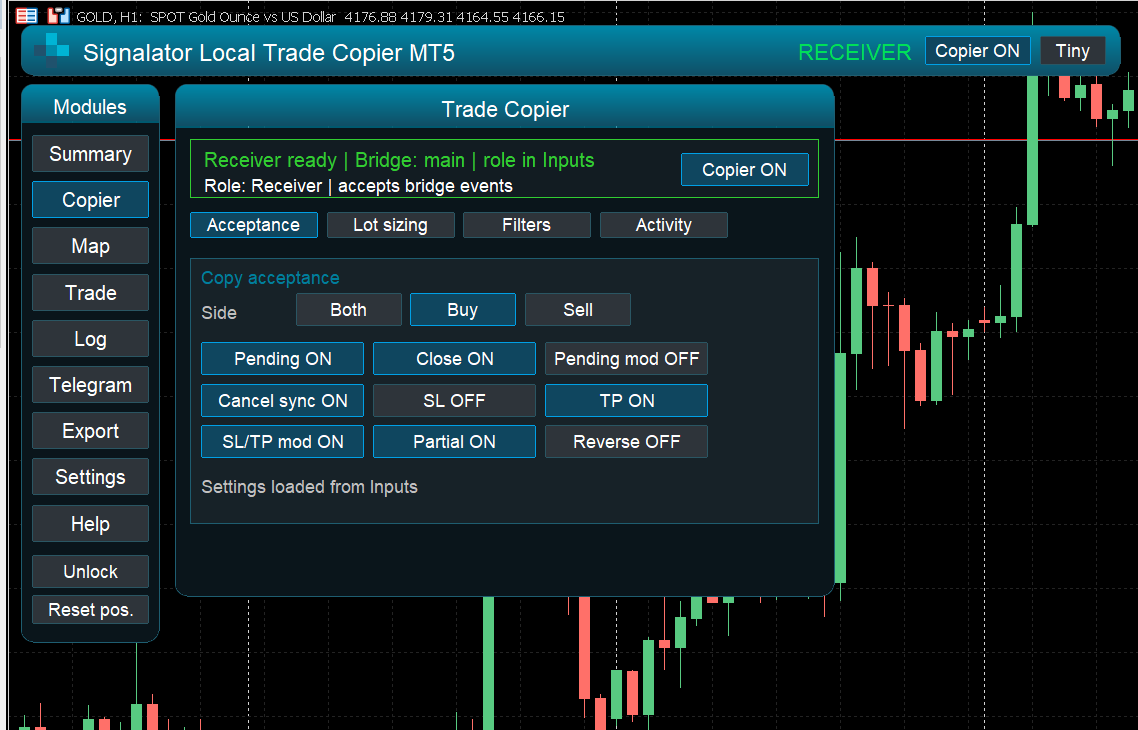Switch to the Filters tab

tap(526, 225)
